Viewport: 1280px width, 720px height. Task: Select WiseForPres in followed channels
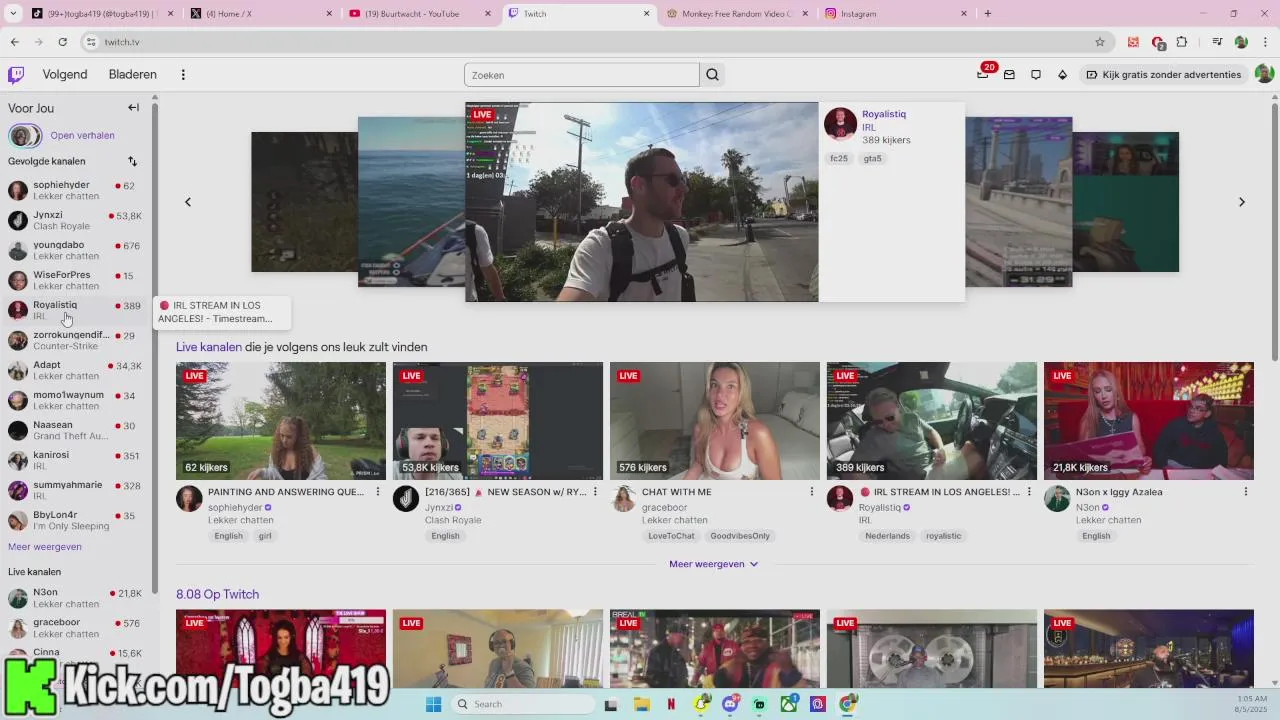click(x=75, y=280)
